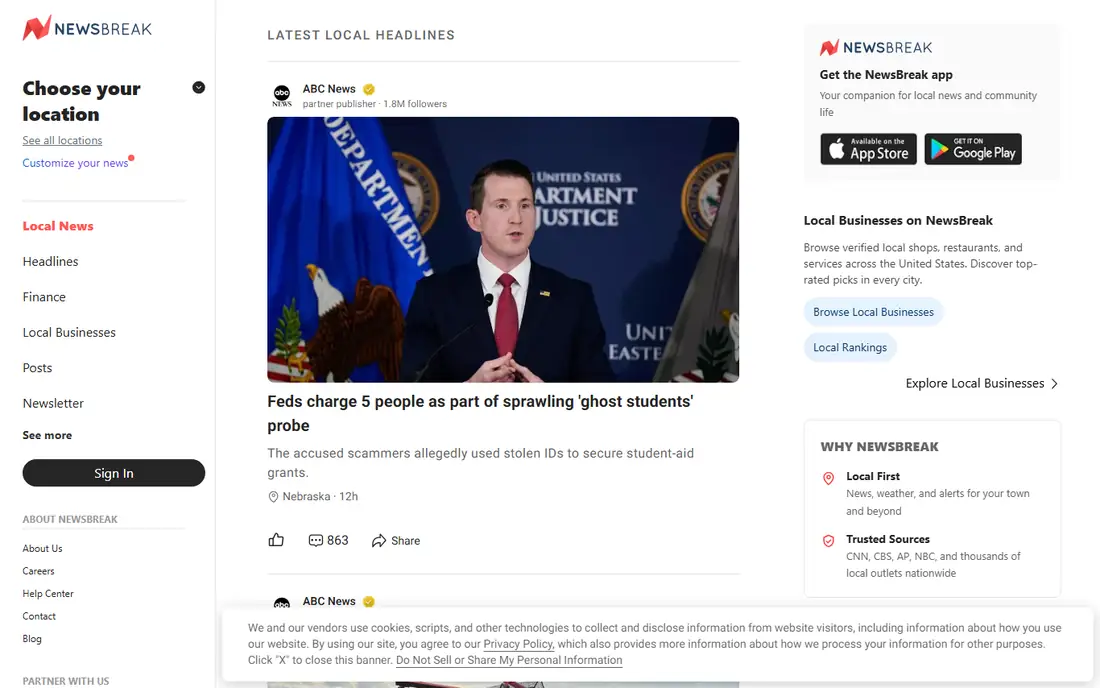The height and width of the screenshot is (688, 1100).
Task: Go to Posts section
Action: click(37, 367)
